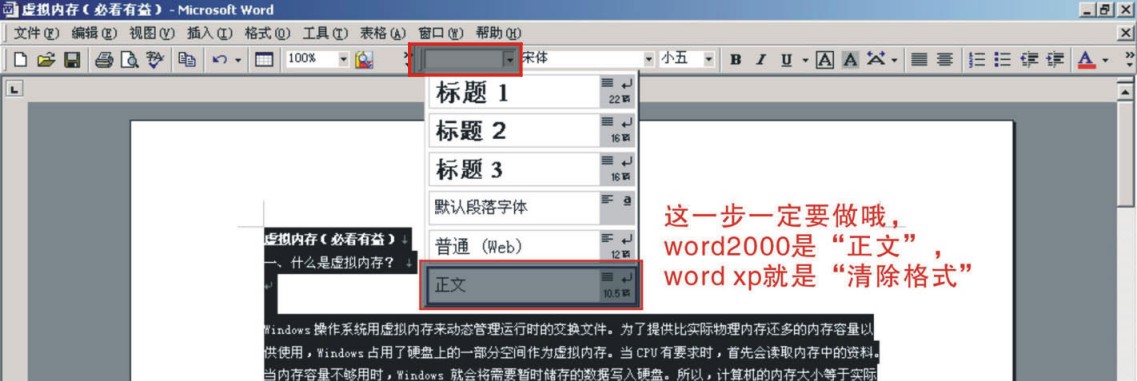Copy the selected text
The image size is (1137, 381).
click(x=187, y=60)
